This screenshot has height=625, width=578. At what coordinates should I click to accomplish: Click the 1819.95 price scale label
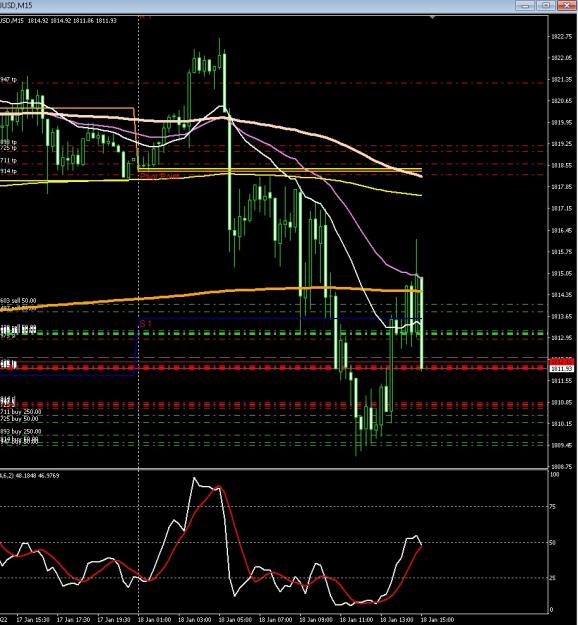point(562,122)
